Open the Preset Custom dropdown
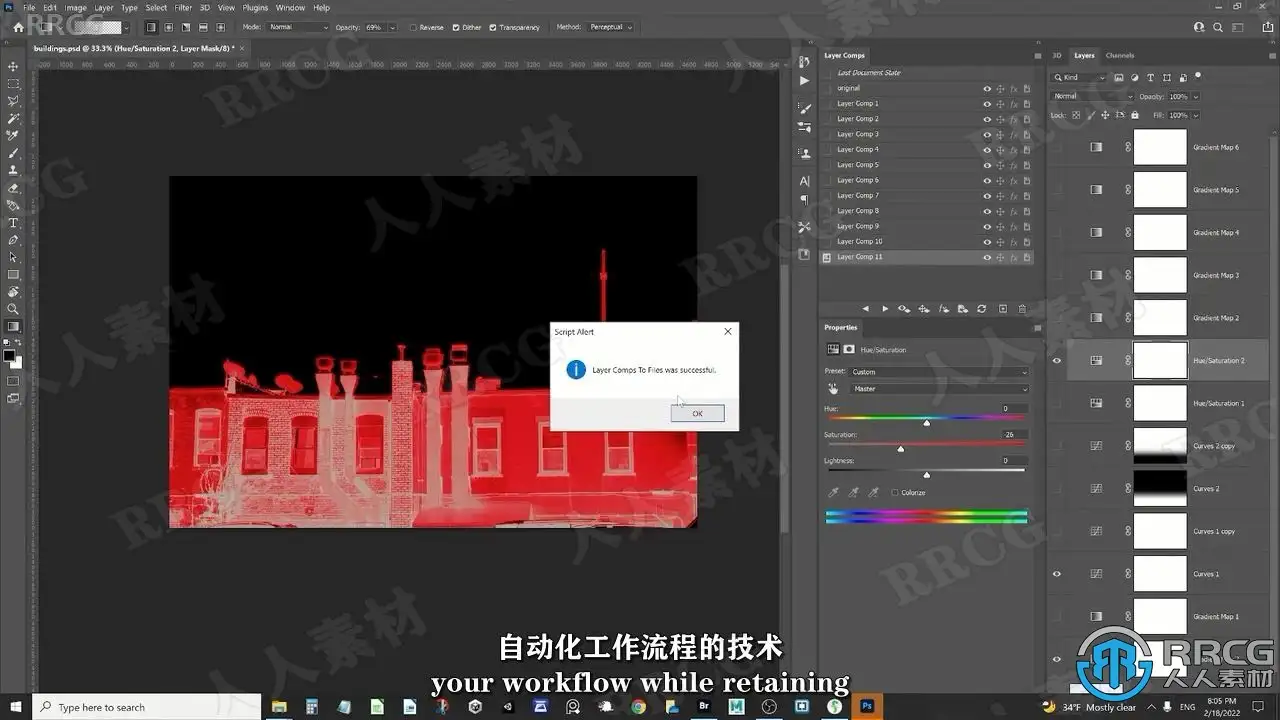 [939, 371]
